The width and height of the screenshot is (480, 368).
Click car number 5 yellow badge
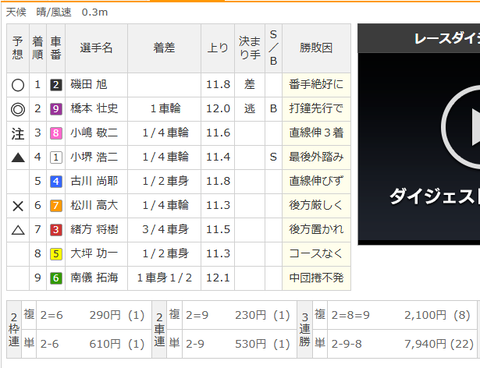point(56,254)
